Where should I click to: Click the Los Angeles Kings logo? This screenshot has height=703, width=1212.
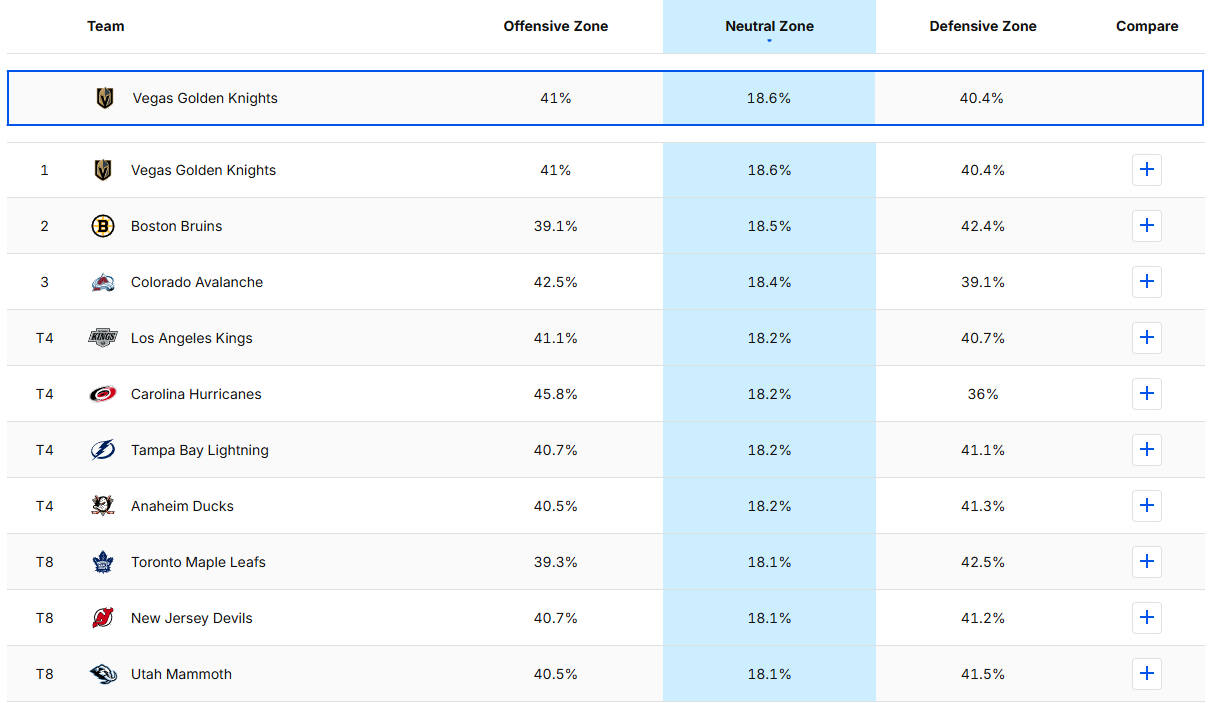[103, 338]
